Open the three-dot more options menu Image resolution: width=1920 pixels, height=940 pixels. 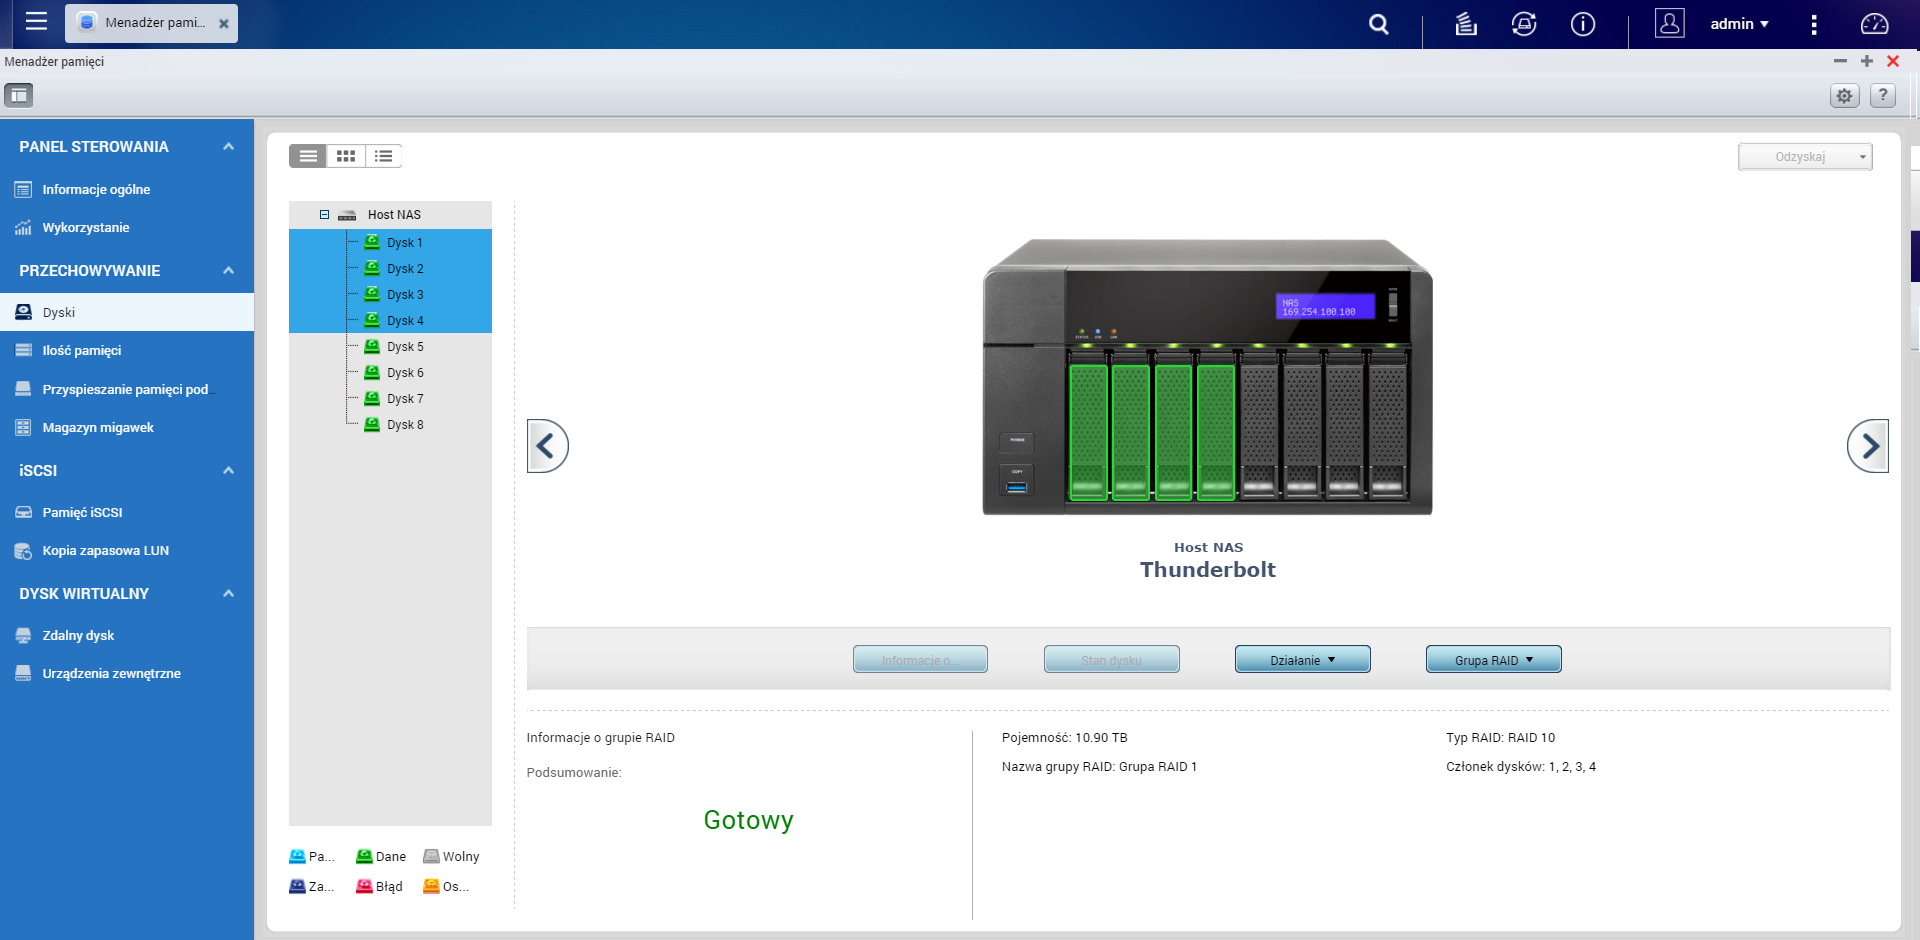tap(1814, 24)
